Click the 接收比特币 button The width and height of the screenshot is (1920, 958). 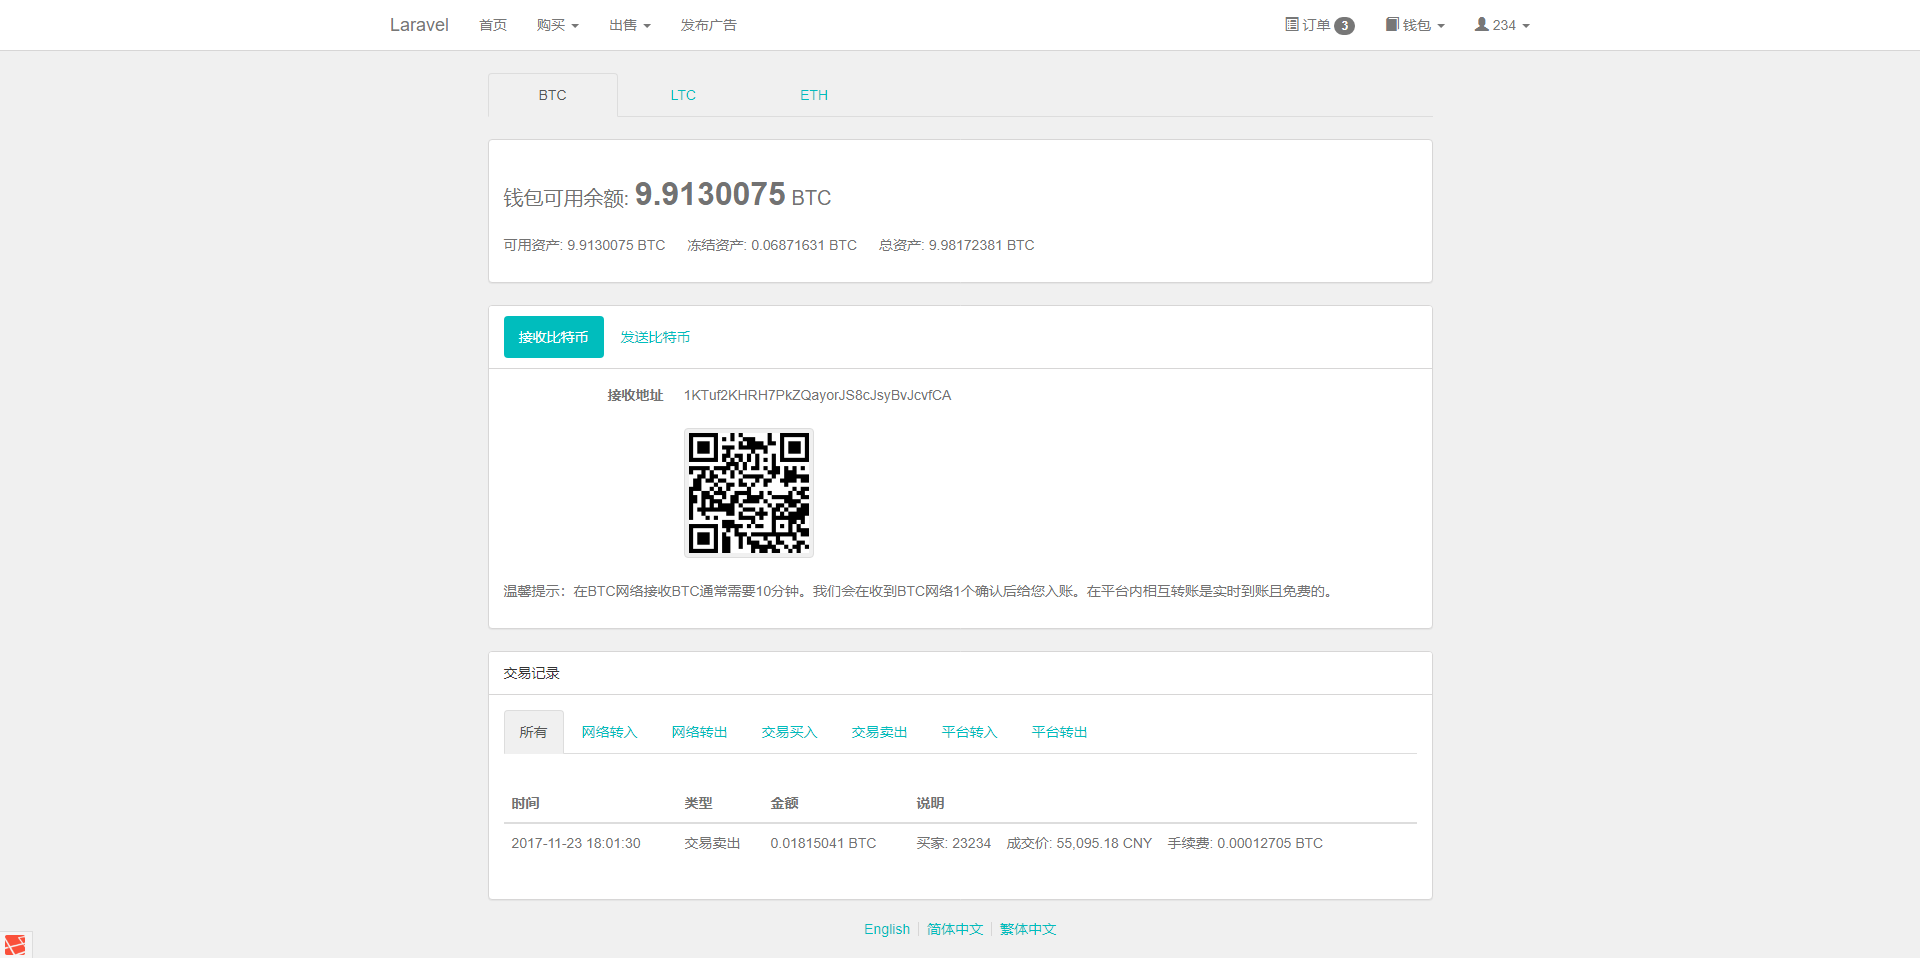tap(553, 337)
